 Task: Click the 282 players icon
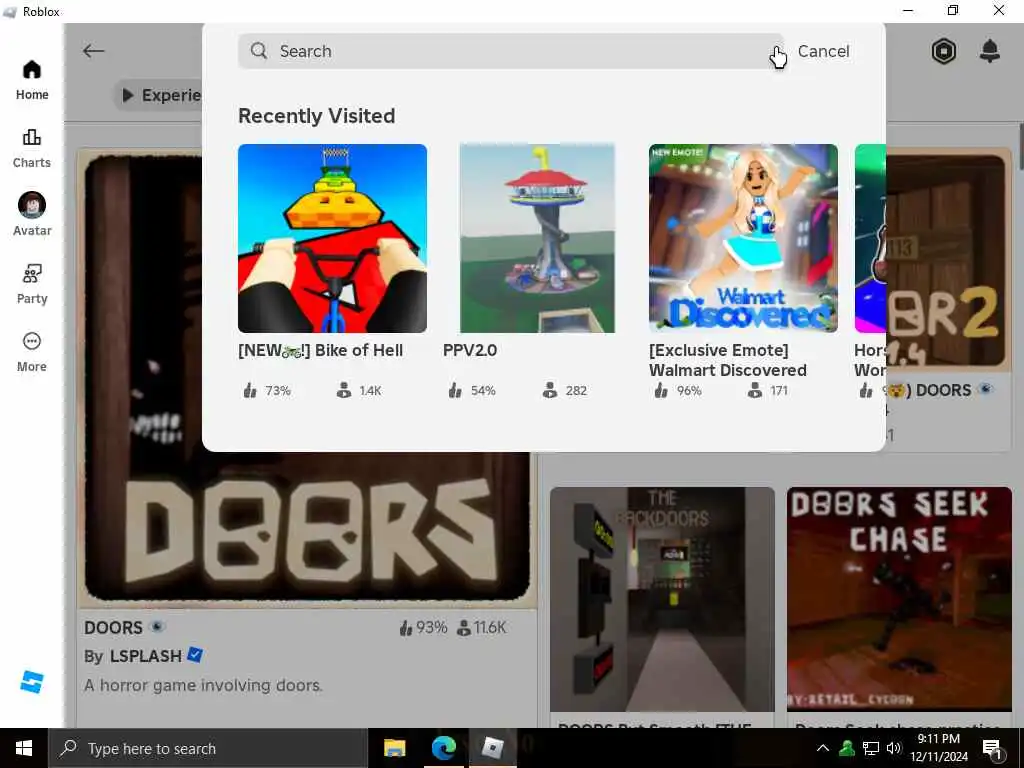pyautogui.click(x=550, y=391)
